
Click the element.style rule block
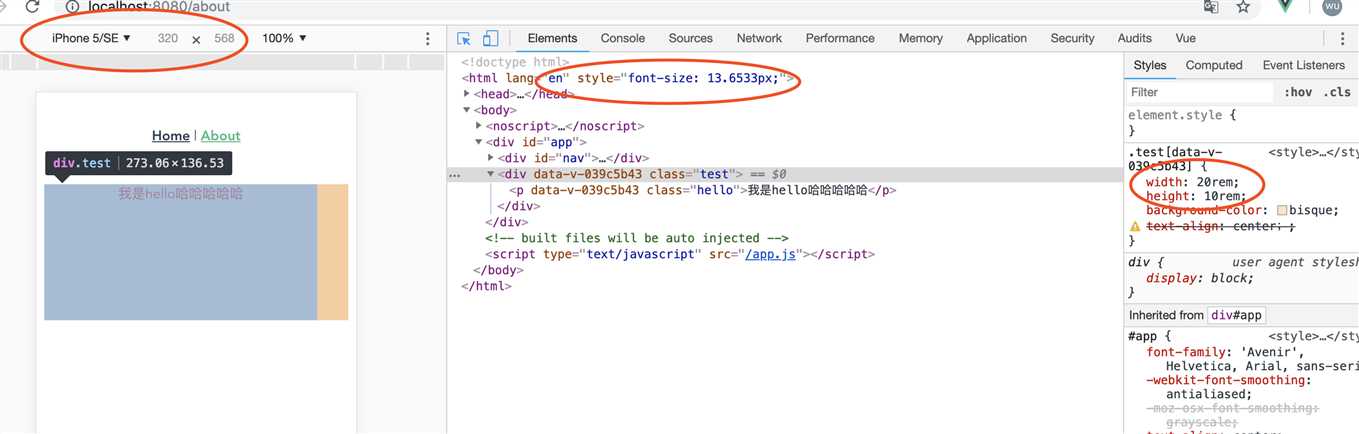click(1243, 122)
